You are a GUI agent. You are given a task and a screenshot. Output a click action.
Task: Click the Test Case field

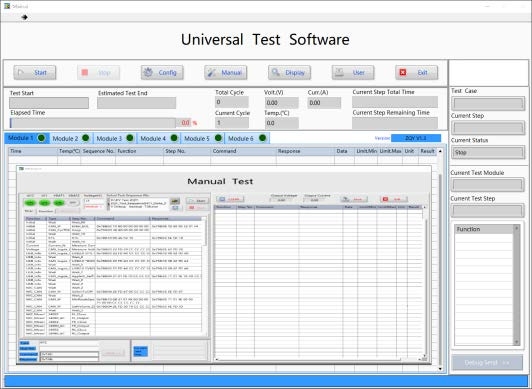point(488,104)
